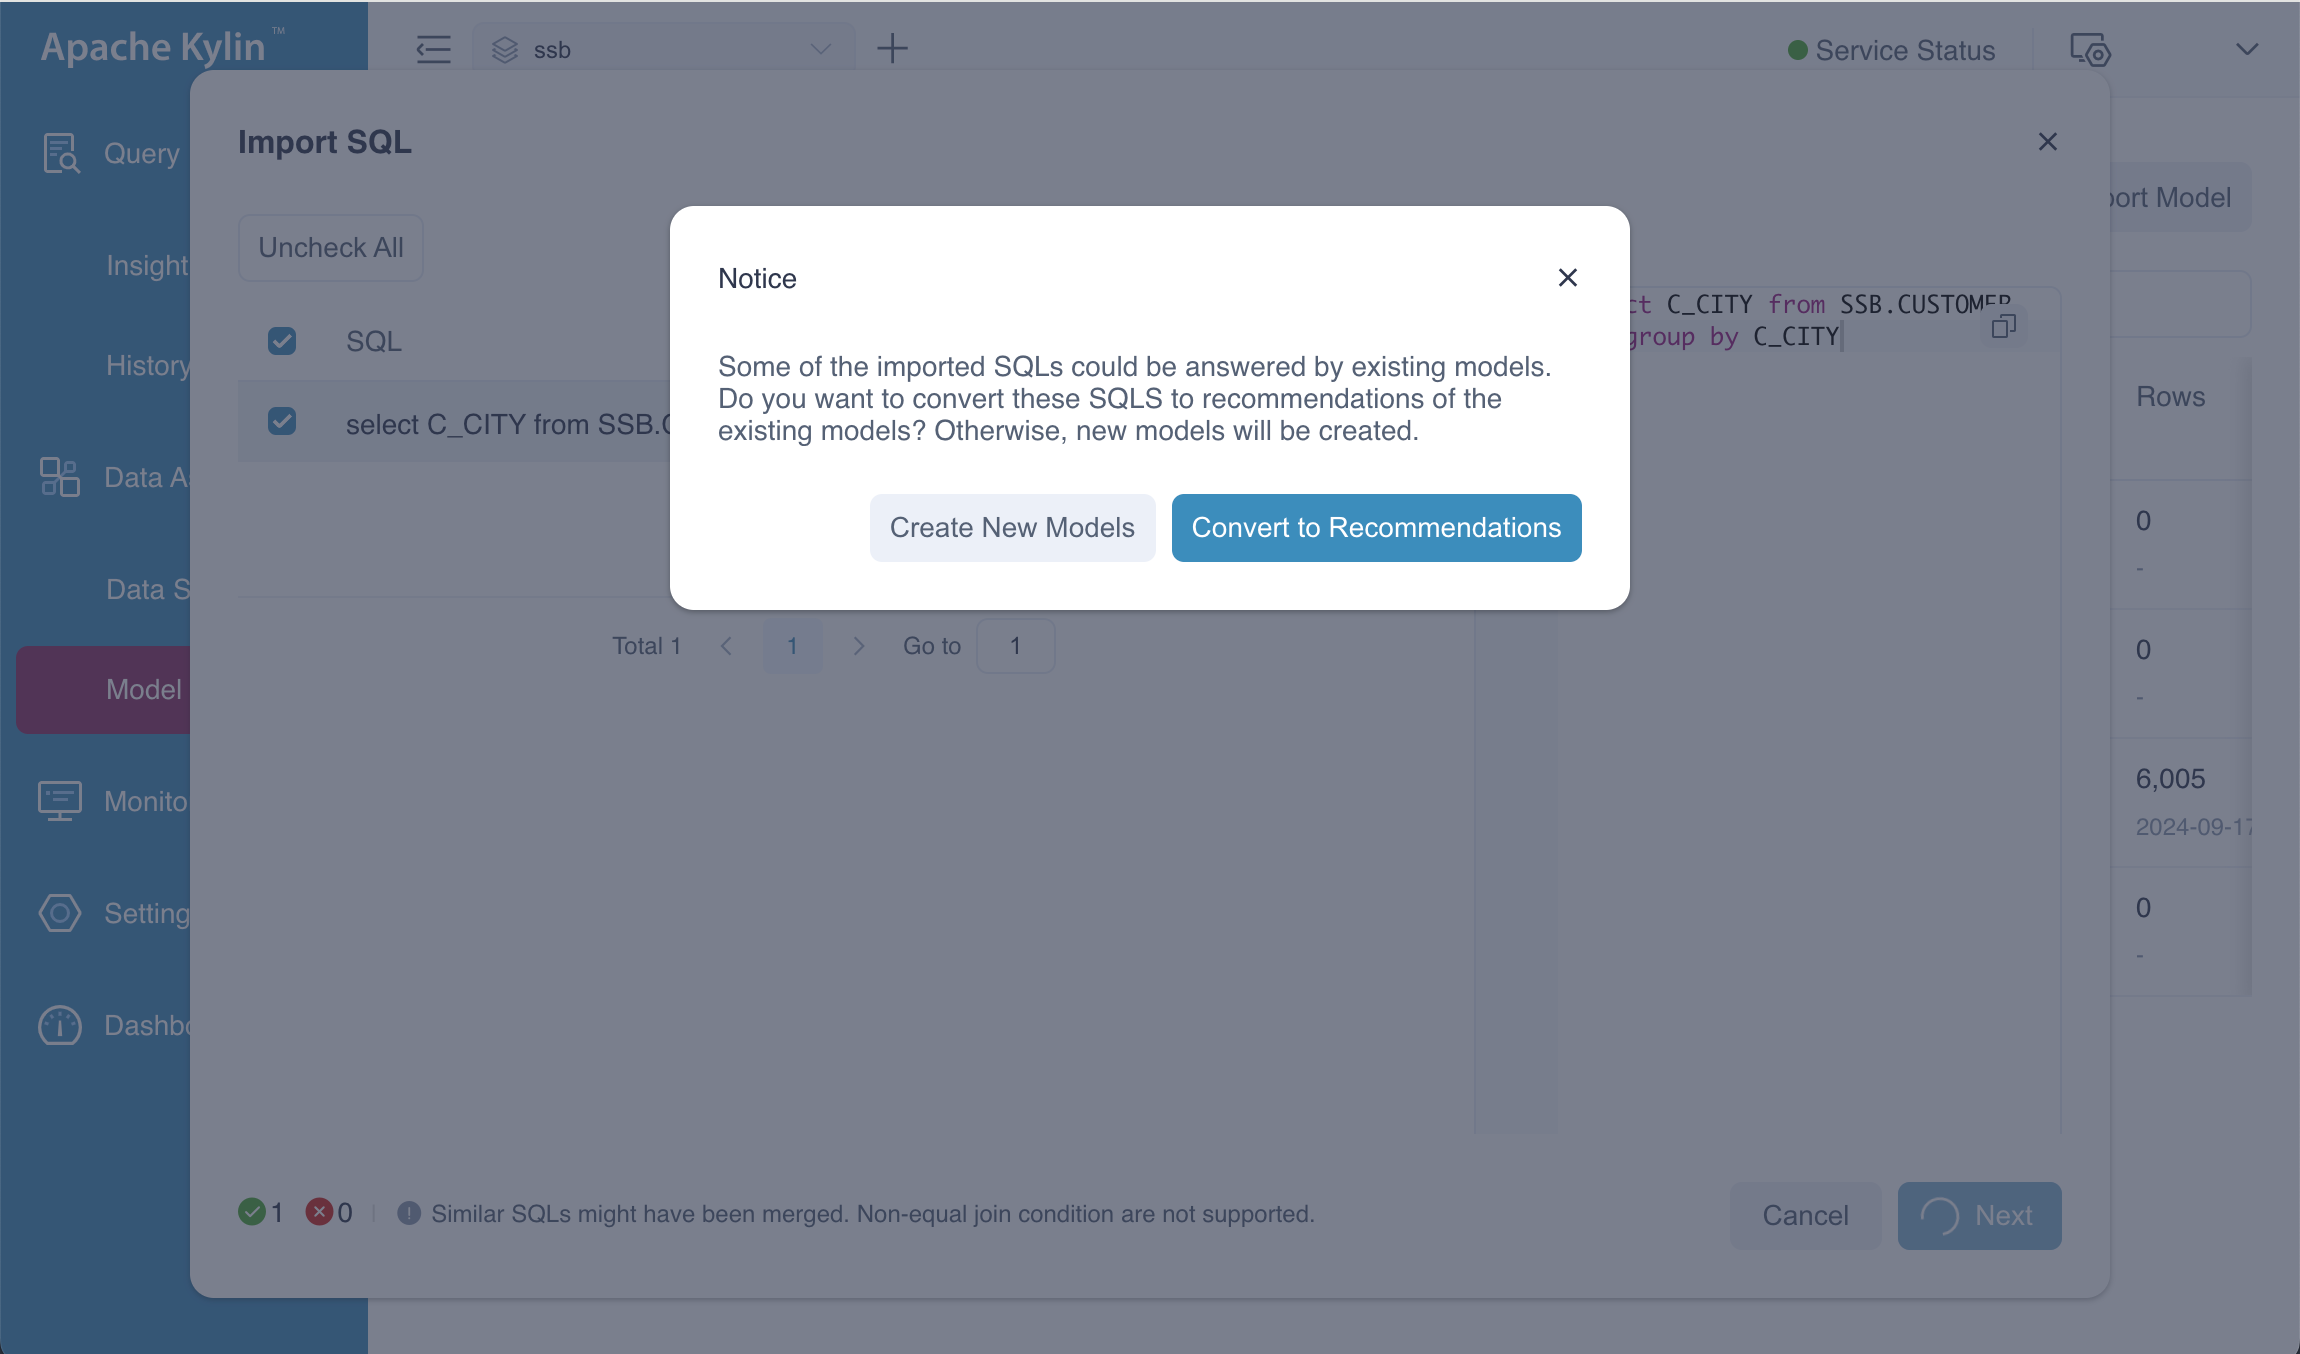Toggle the SQL header select-all checkbox
Viewport: 2300px width, 1354px height.
[x=282, y=341]
